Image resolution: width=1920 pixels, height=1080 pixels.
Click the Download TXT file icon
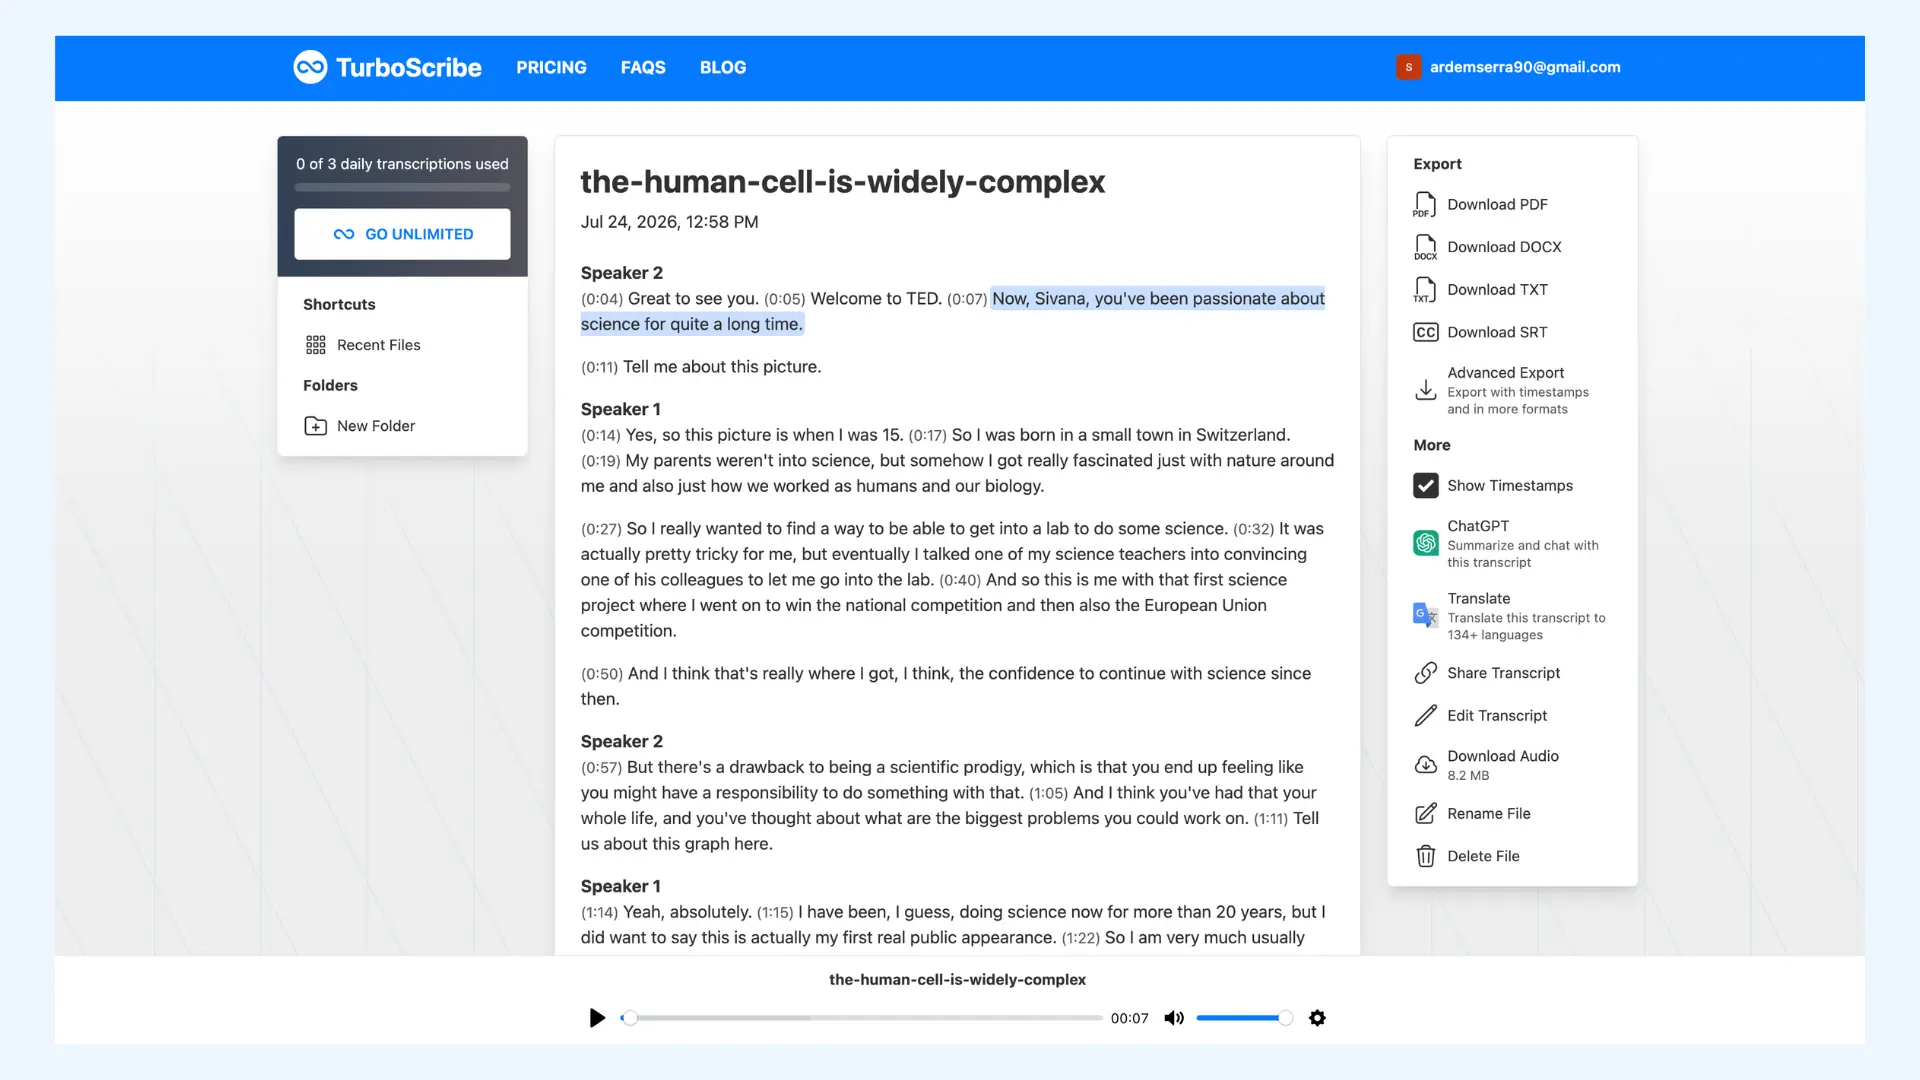click(x=1425, y=290)
